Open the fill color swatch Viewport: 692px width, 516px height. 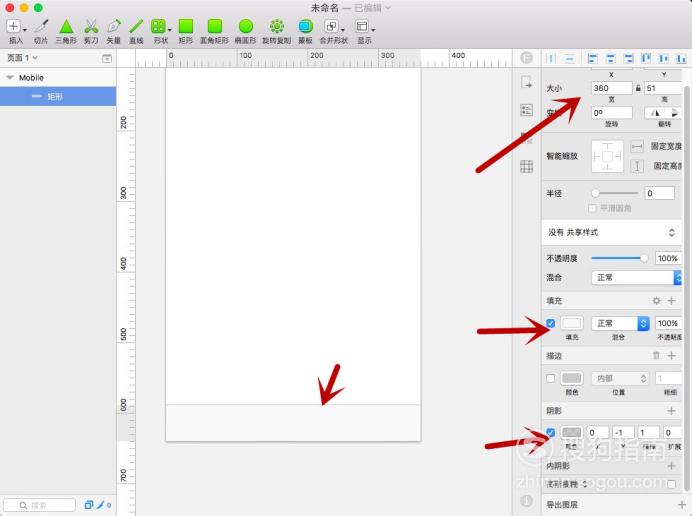point(572,323)
